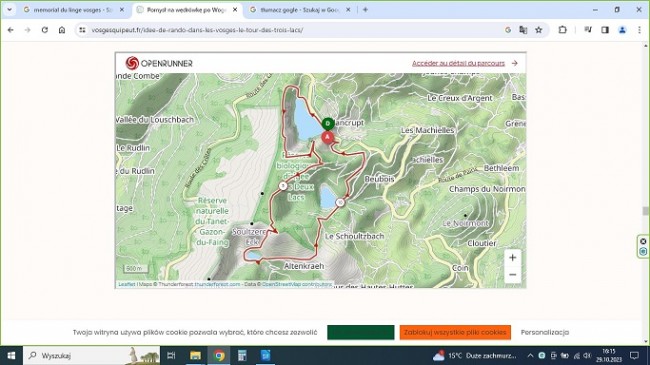Open Chrome's three-dot menu
The height and width of the screenshot is (365, 650).
pyautogui.click(x=639, y=30)
